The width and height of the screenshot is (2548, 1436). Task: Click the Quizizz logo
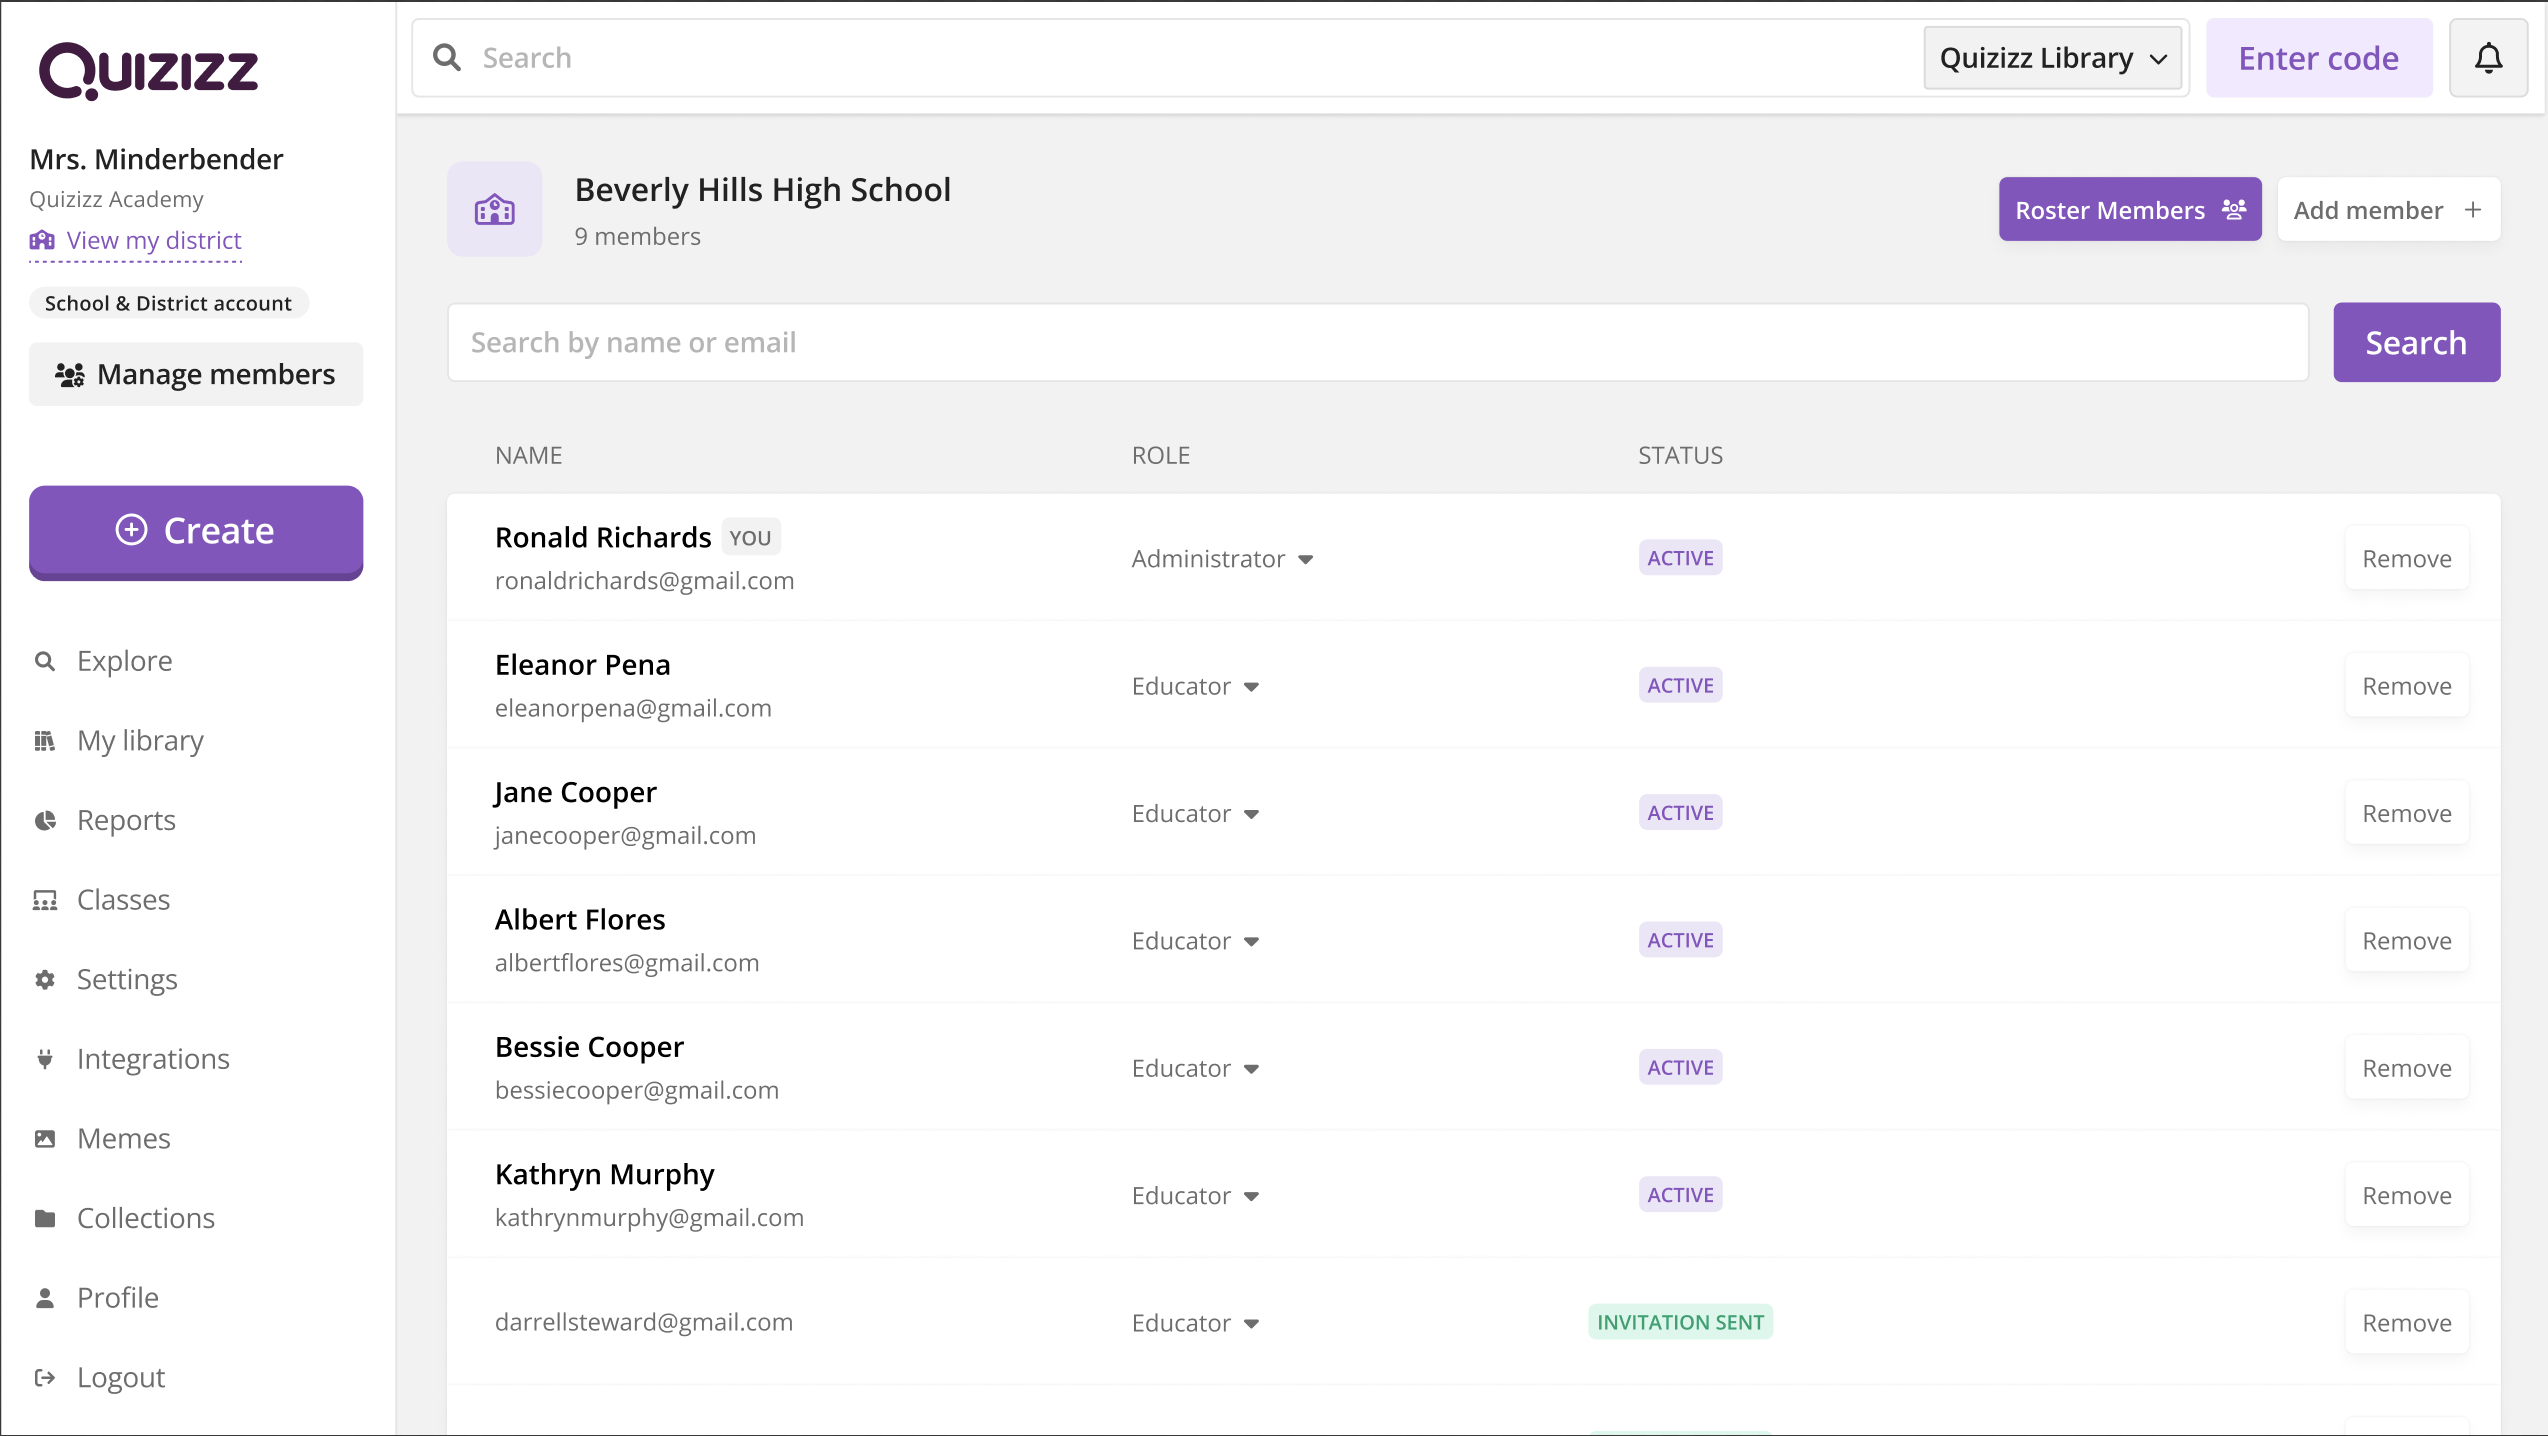click(148, 70)
